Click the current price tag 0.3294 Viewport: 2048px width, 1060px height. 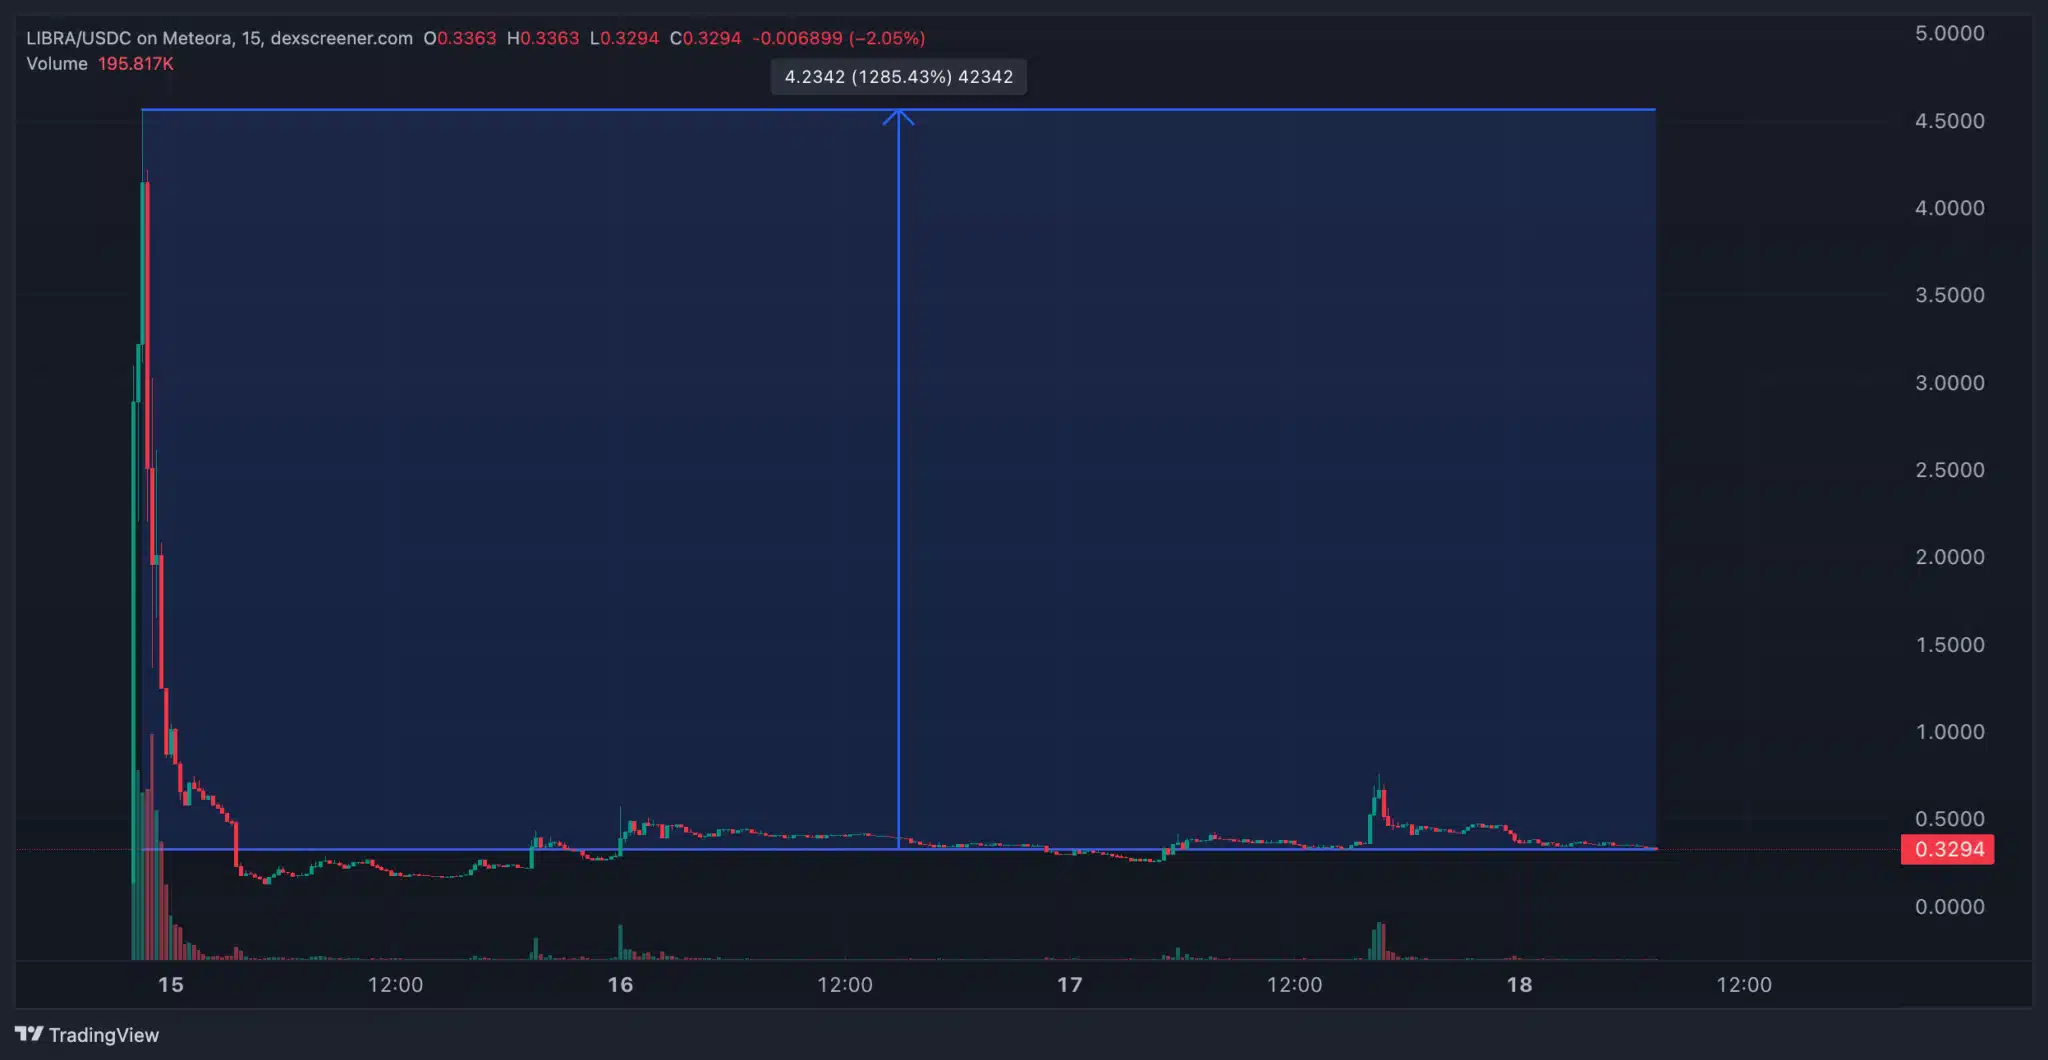[1948, 849]
